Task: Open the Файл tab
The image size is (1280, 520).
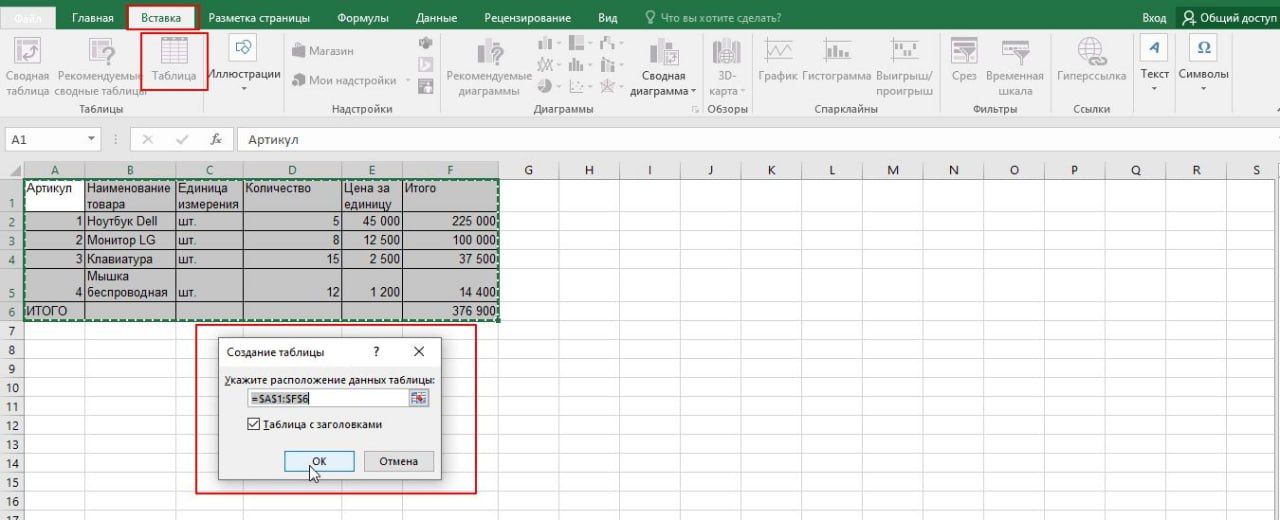Action: [x=28, y=18]
